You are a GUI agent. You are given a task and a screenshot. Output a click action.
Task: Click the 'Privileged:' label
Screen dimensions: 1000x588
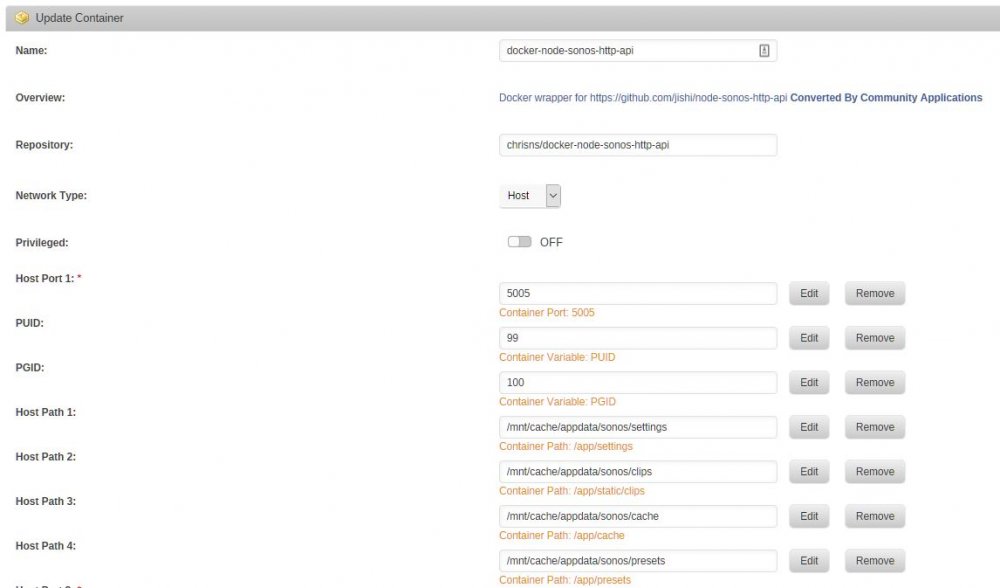tap(41, 243)
